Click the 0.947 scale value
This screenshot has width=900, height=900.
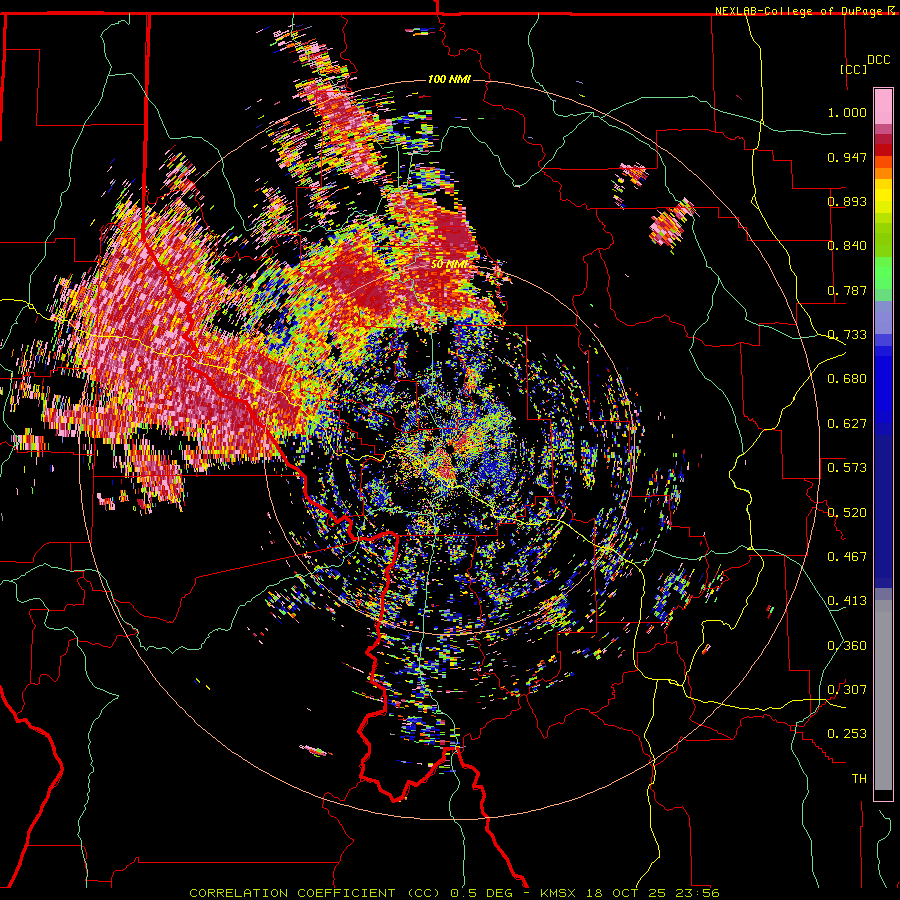847,157
